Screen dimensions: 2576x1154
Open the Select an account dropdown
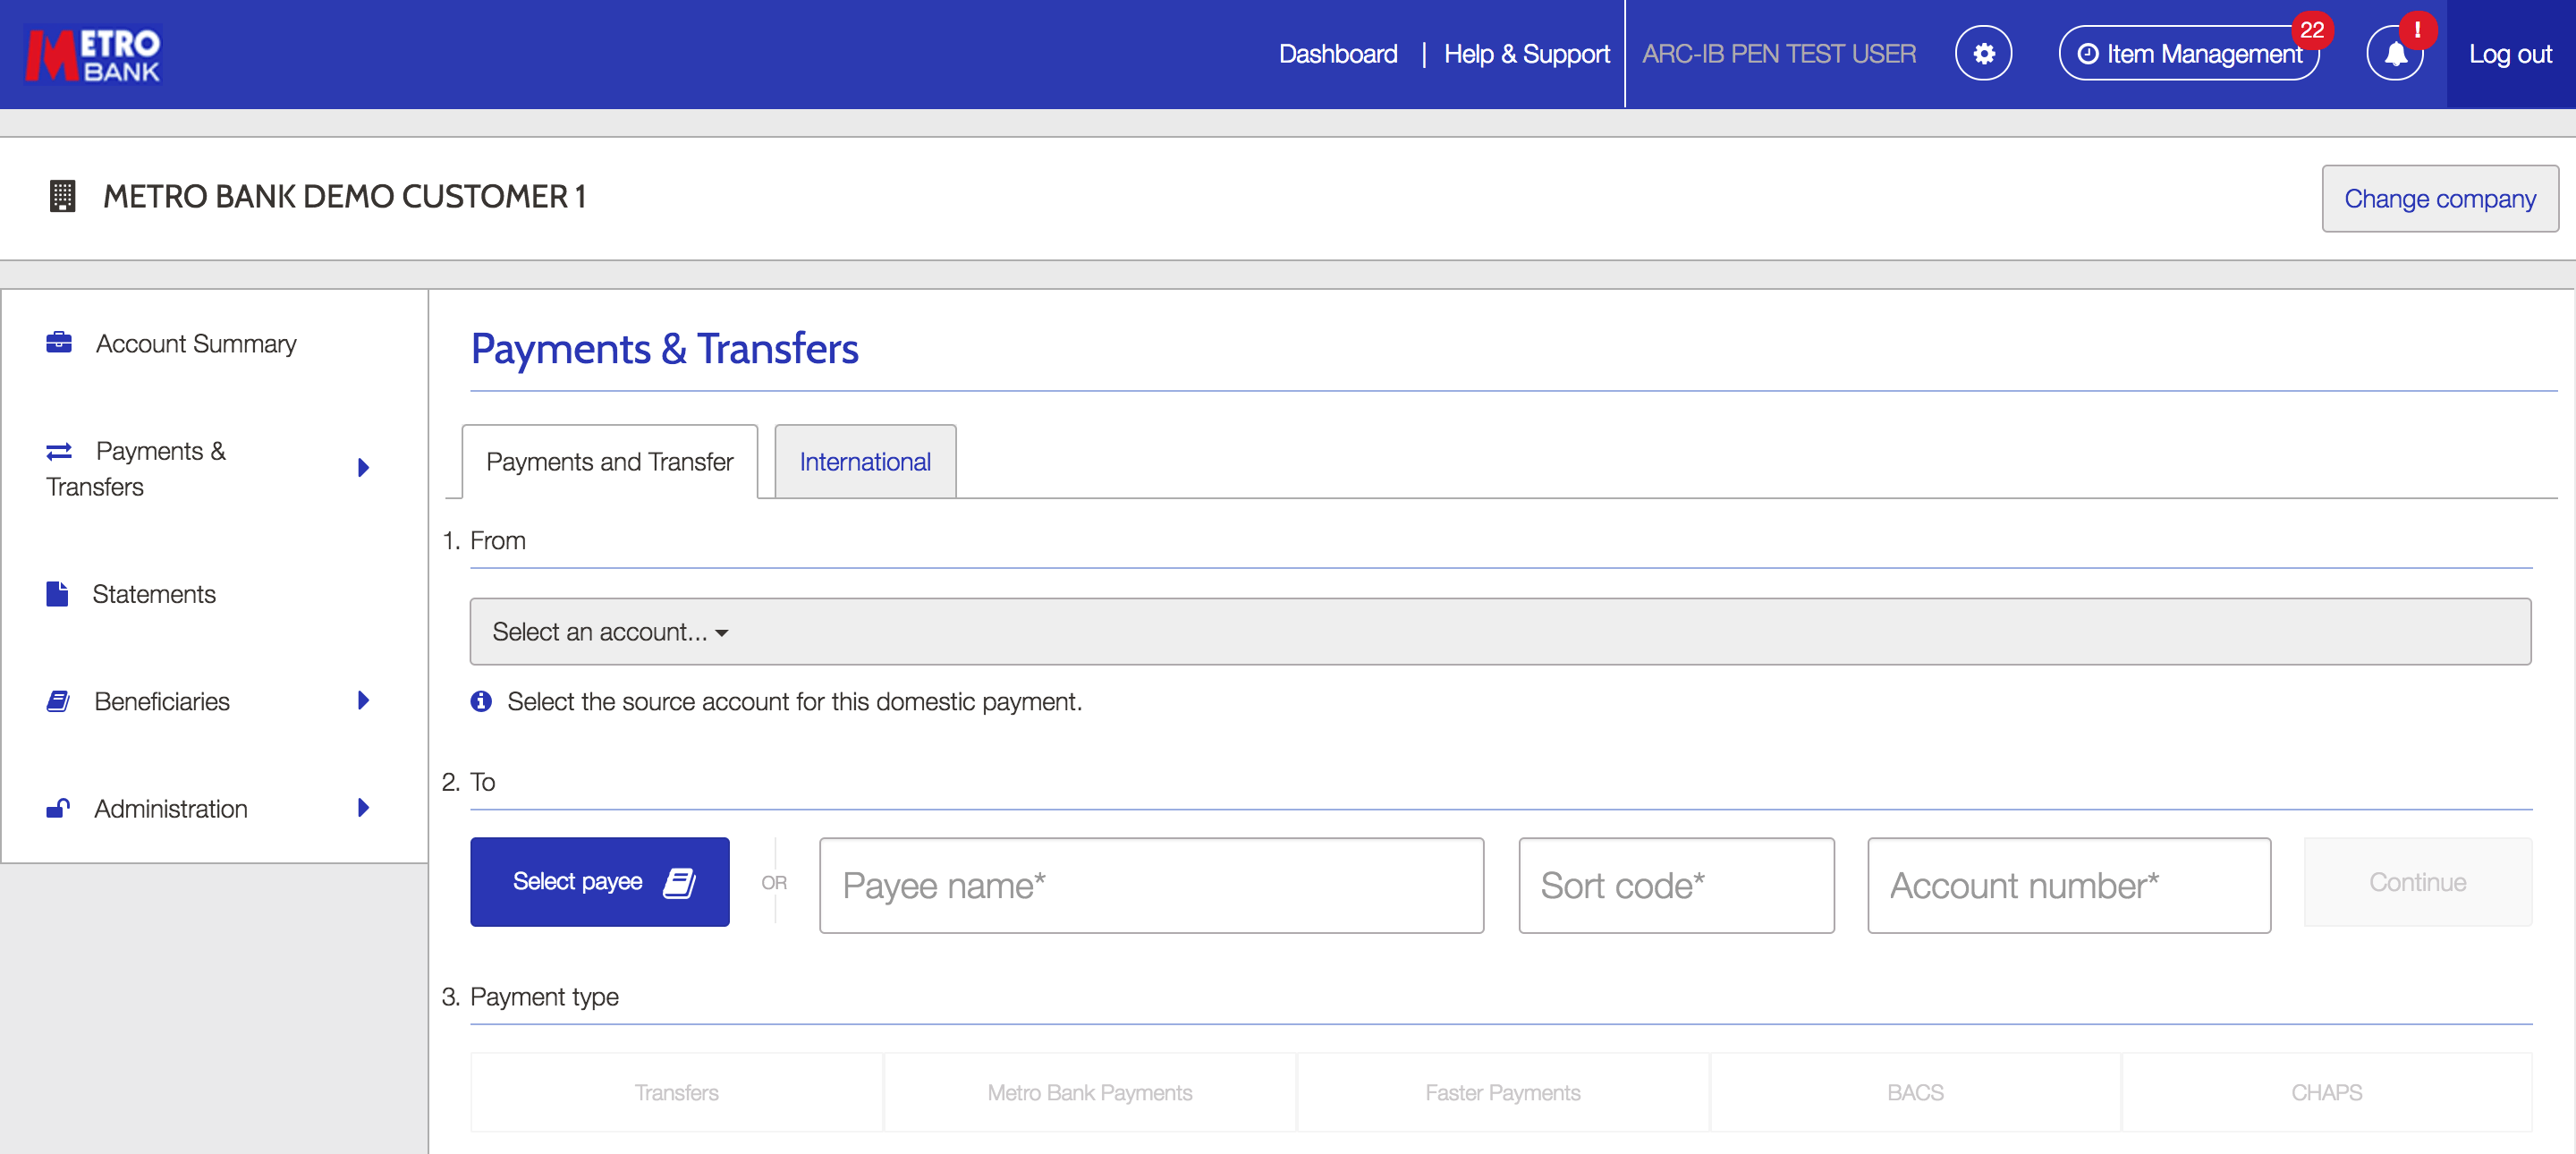tap(1500, 631)
